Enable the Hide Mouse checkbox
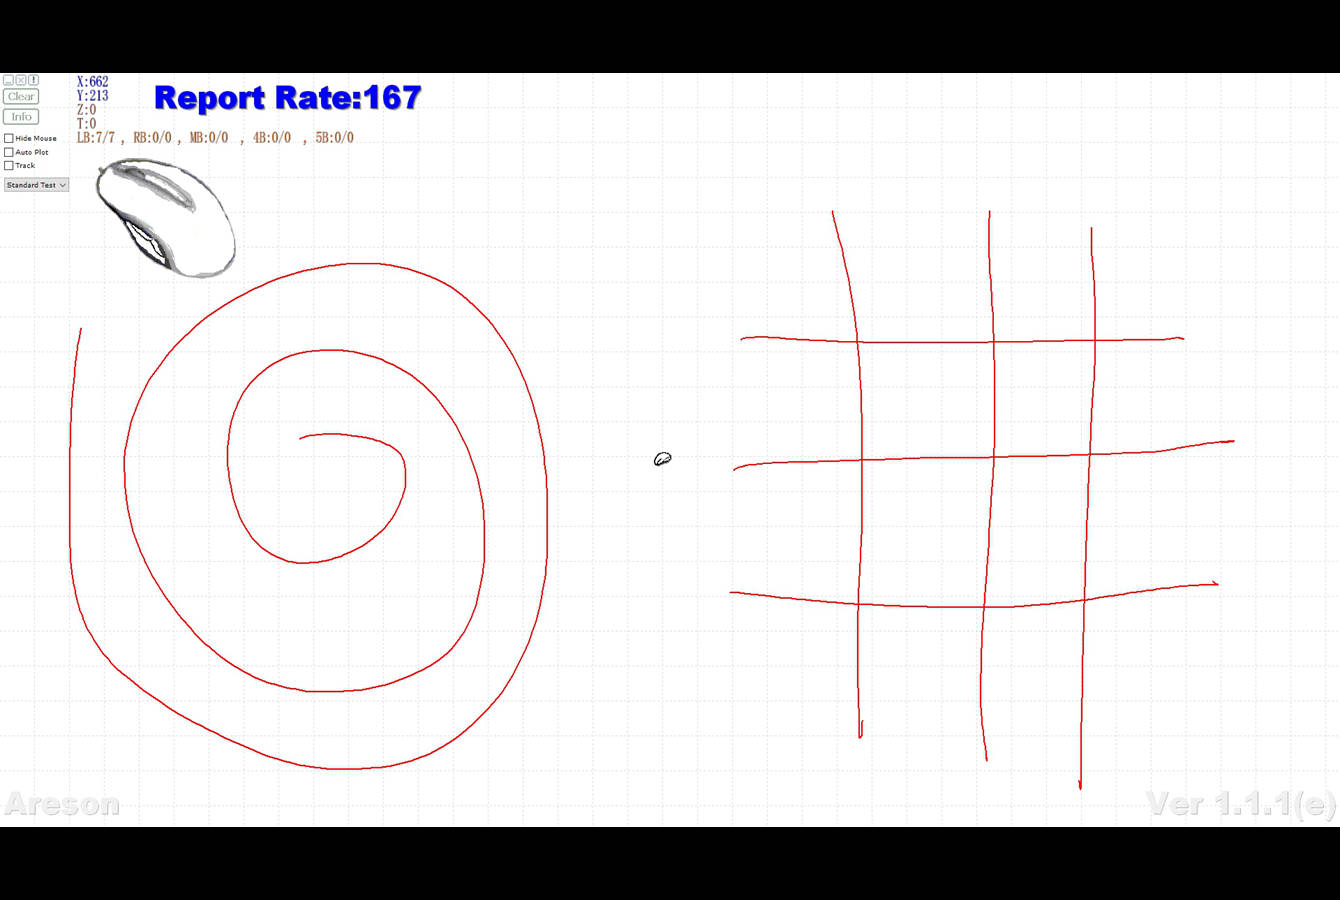This screenshot has height=900, width=1340. pos(9,138)
